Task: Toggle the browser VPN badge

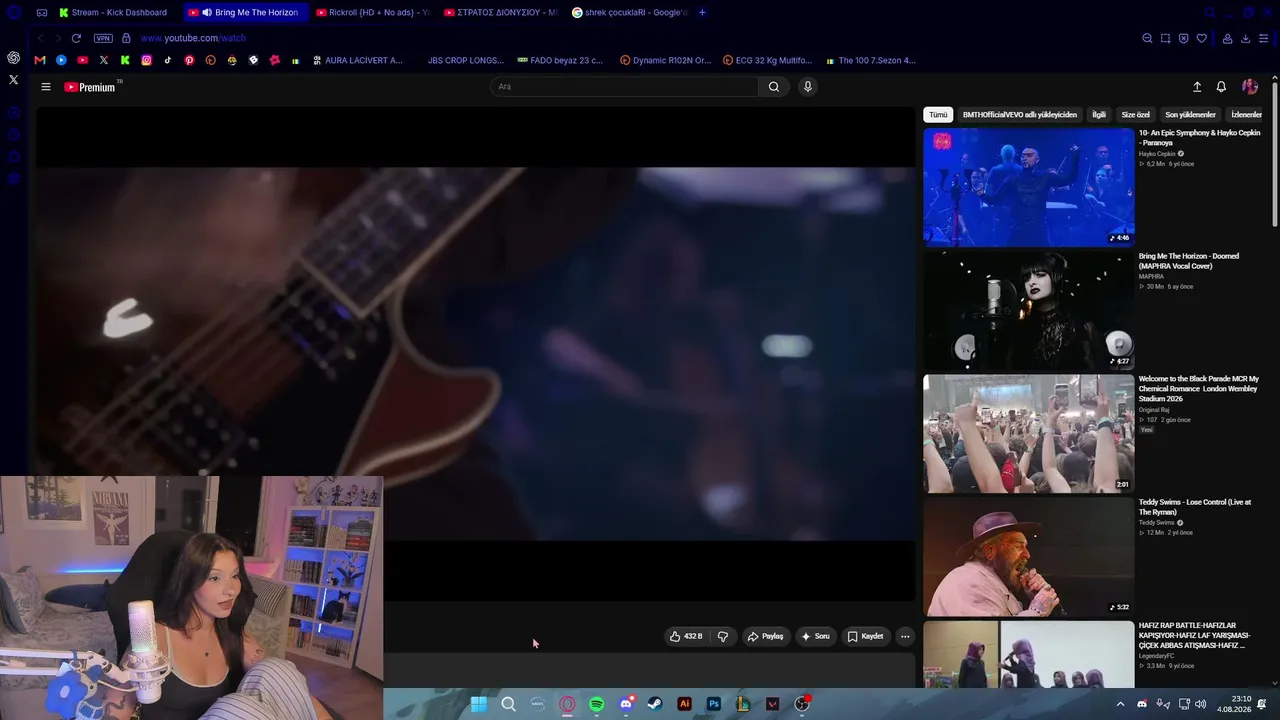Action: (x=103, y=38)
